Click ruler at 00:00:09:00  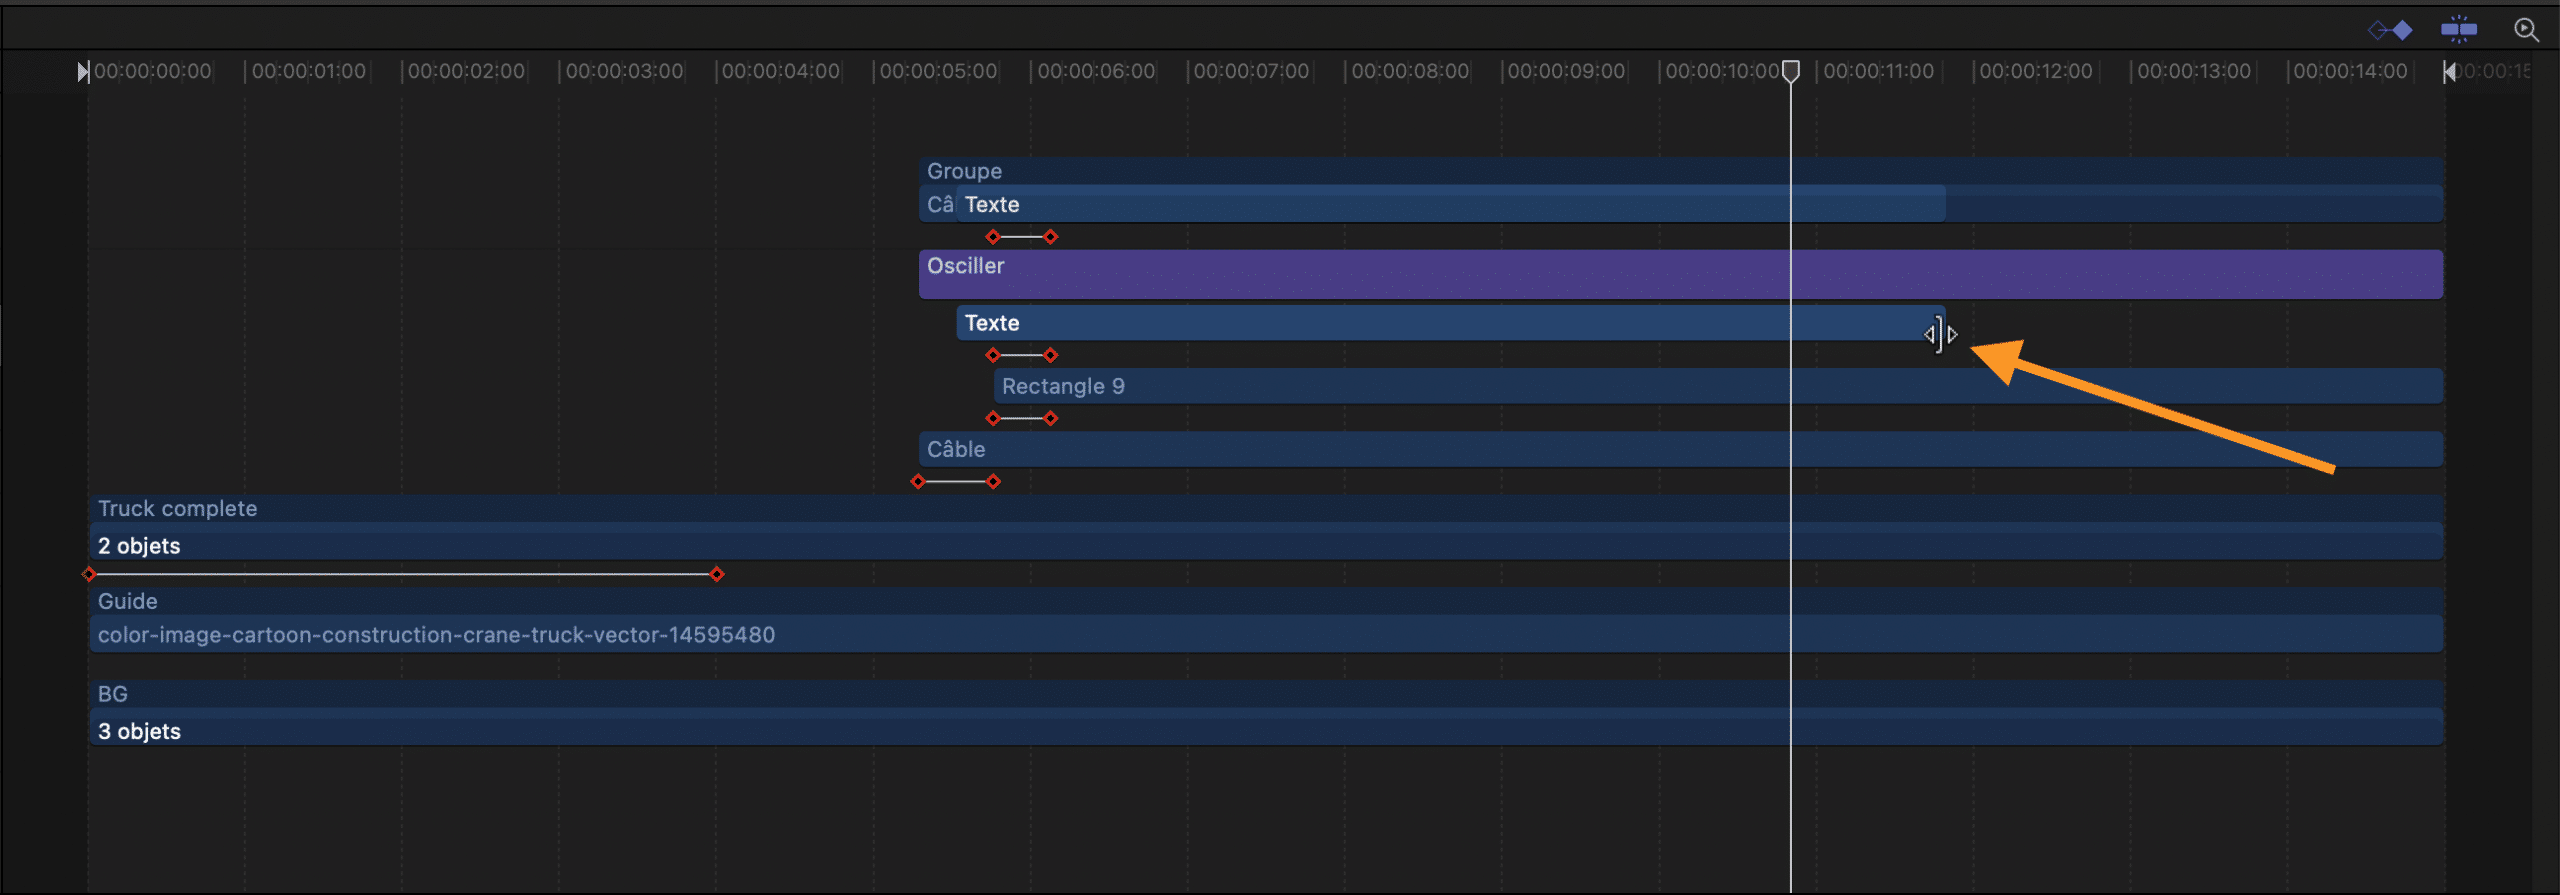point(1567,72)
